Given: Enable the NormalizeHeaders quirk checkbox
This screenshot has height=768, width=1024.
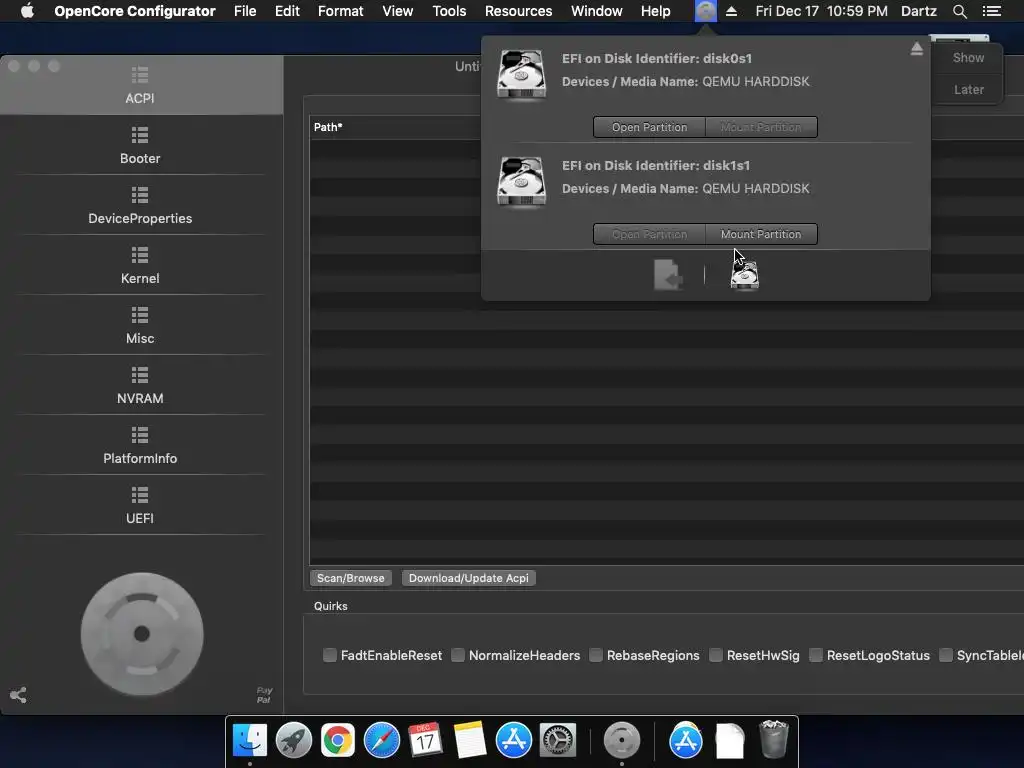Looking at the screenshot, I should click(x=458, y=655).
